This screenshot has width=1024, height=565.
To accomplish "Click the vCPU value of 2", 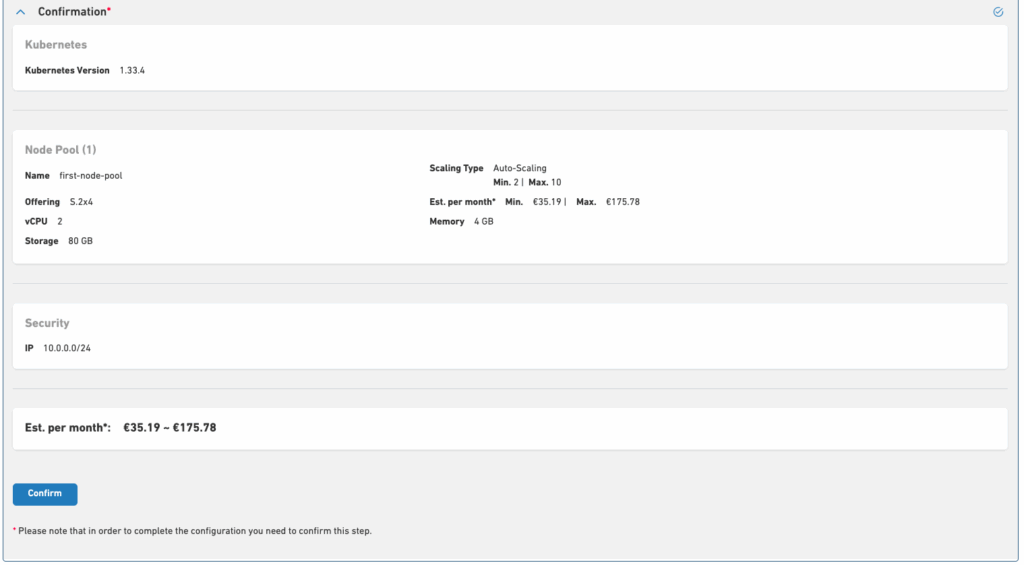I will click(x=60, y=221).
